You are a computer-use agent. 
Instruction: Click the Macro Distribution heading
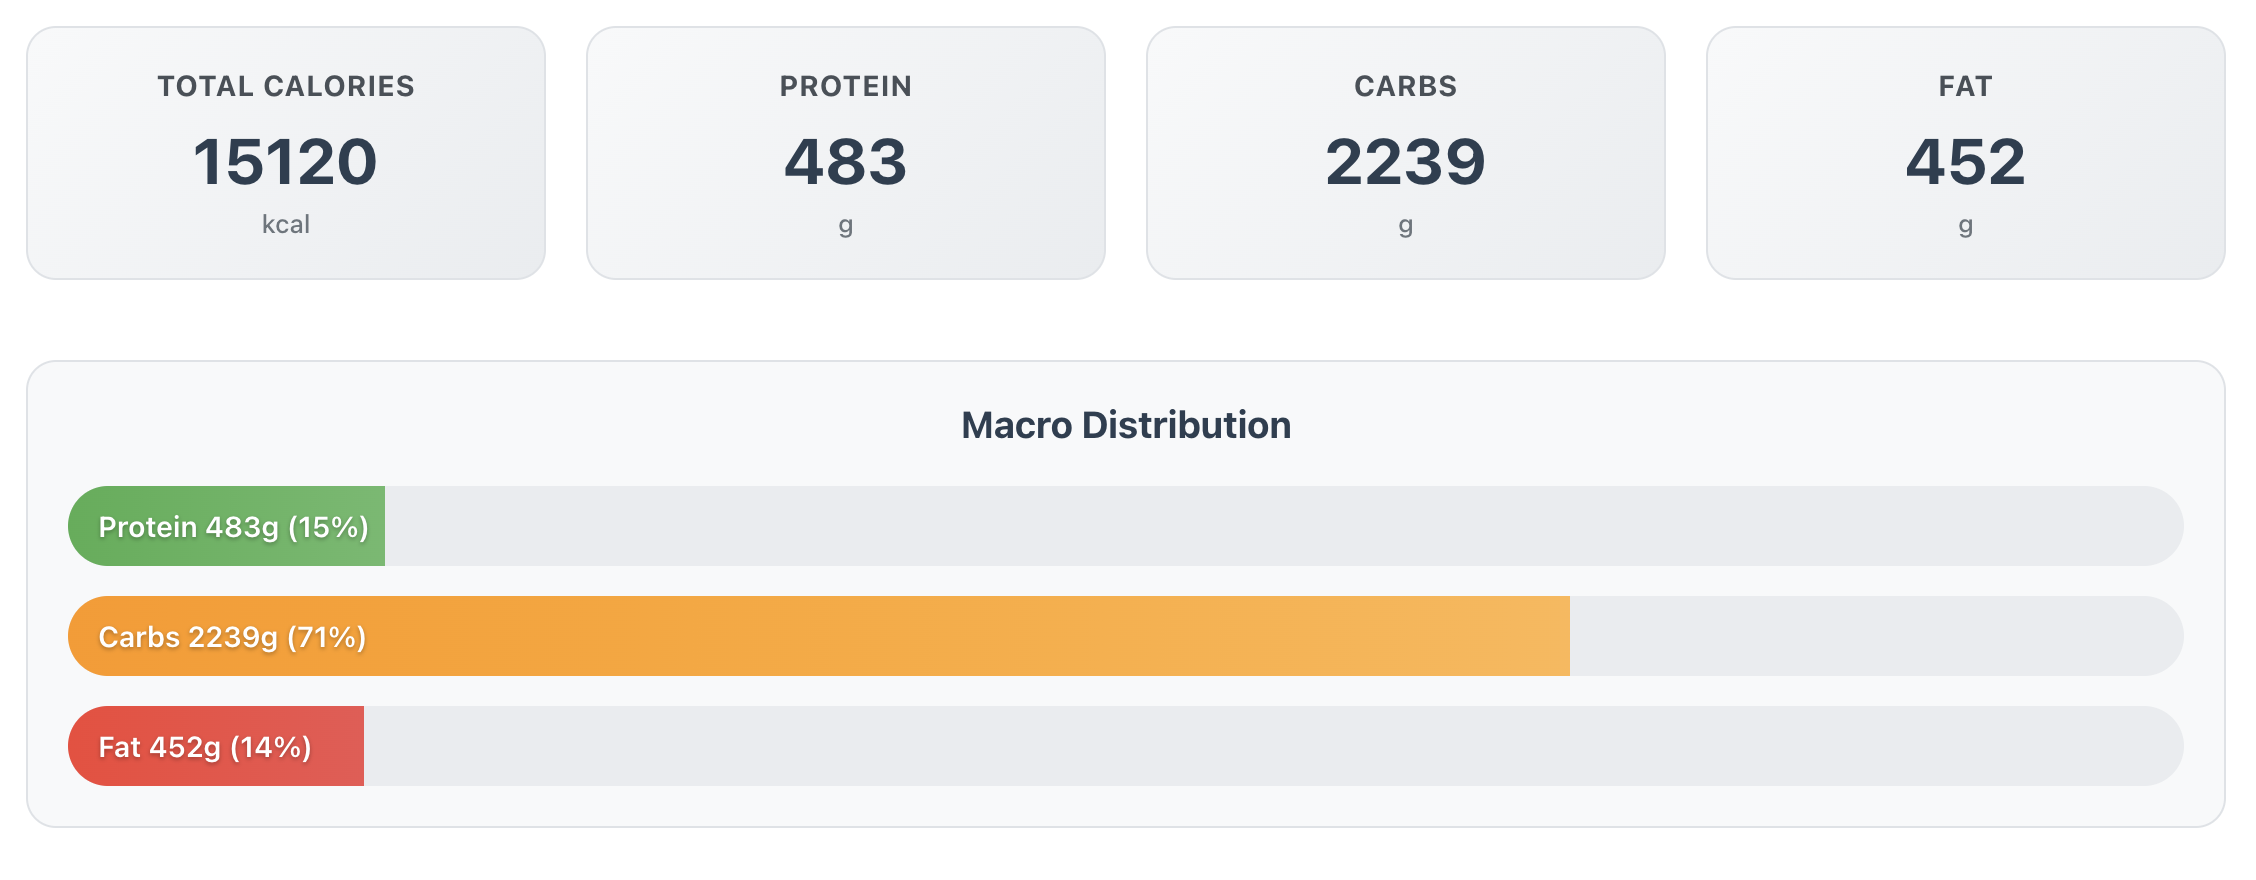(1126, 425)
